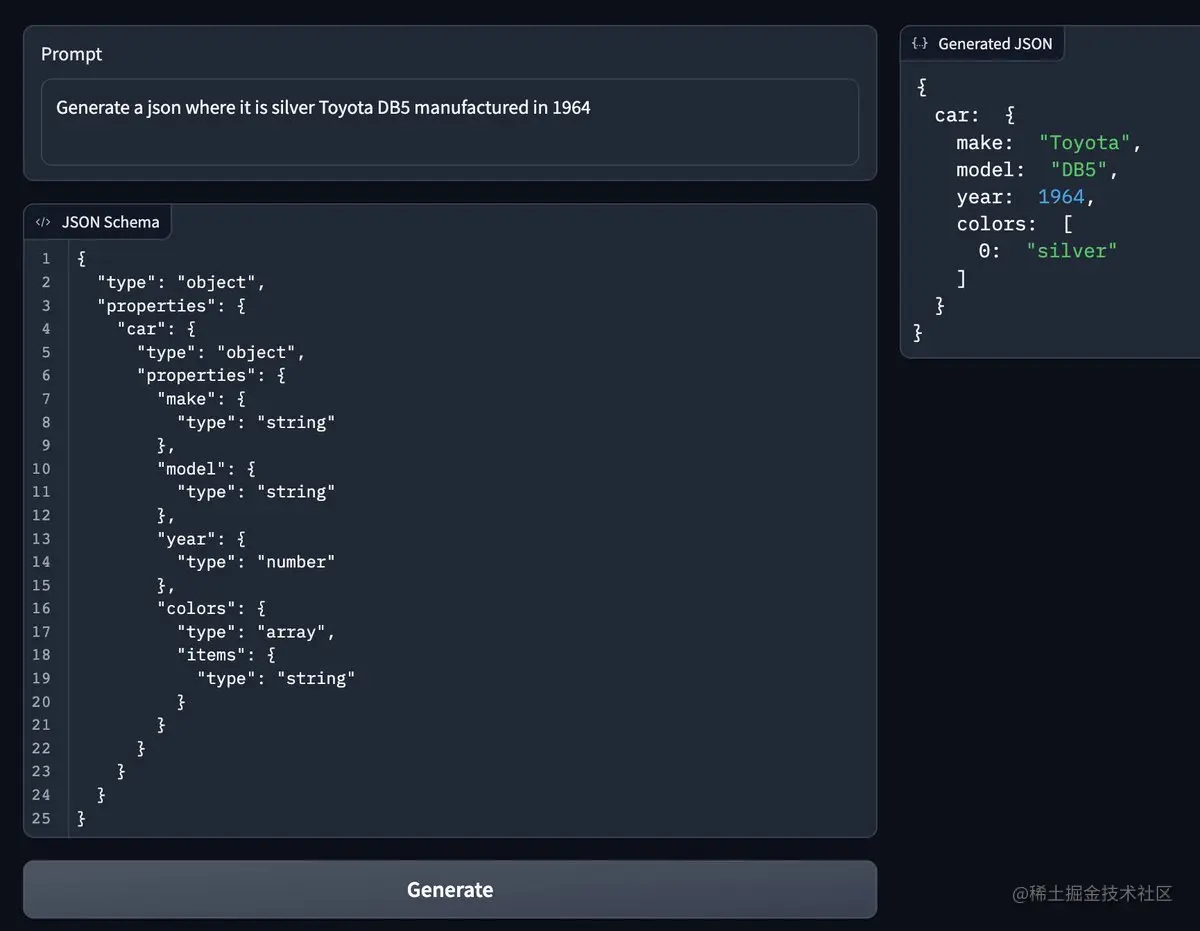
Task: Click the "silver" value in generated JSON
Action: (1072, 251)
